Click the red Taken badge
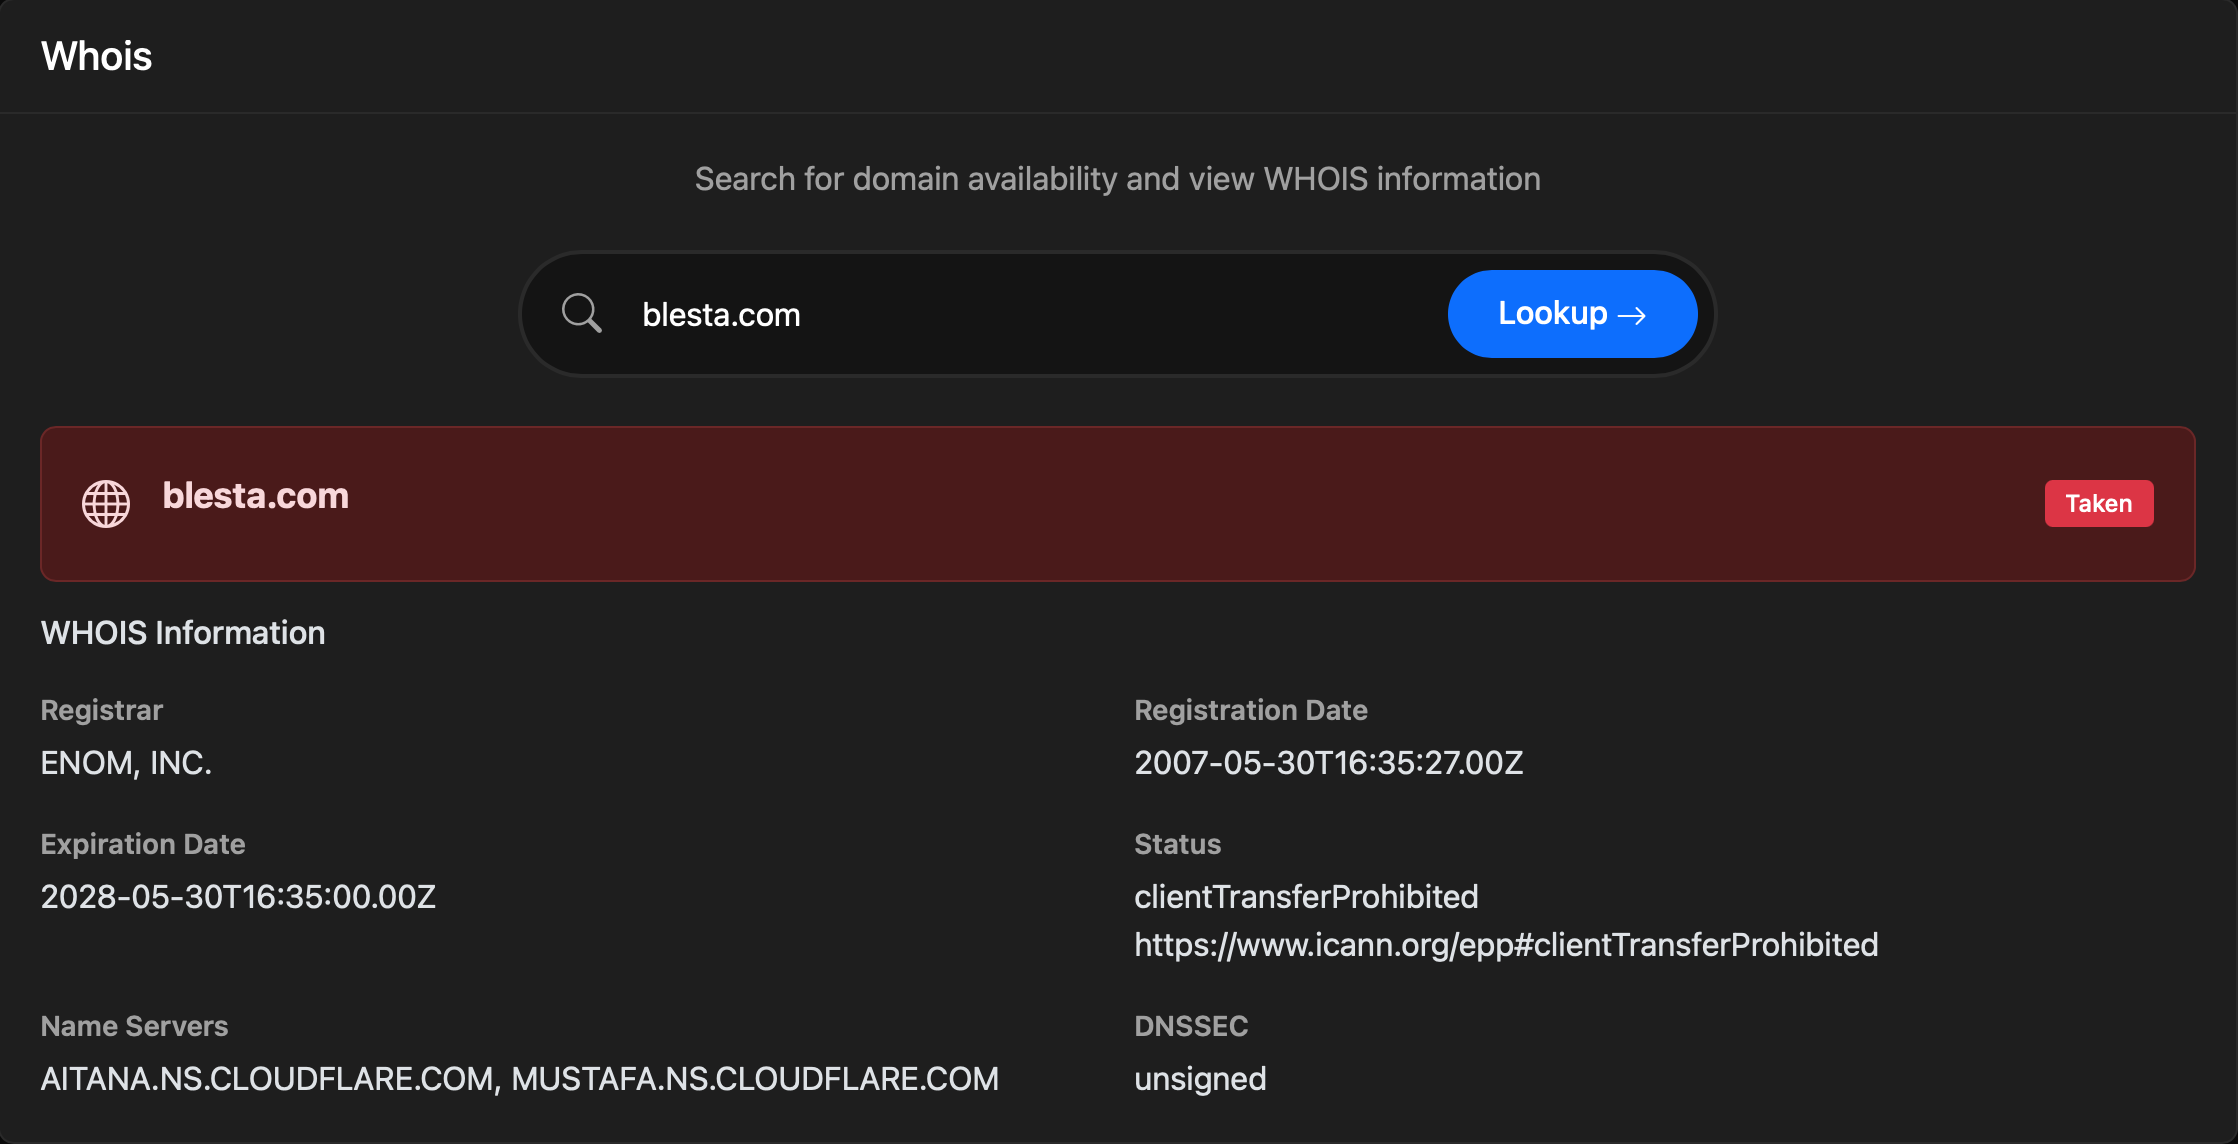Screen dimensions: 2238x1144 pos(2099,503)
